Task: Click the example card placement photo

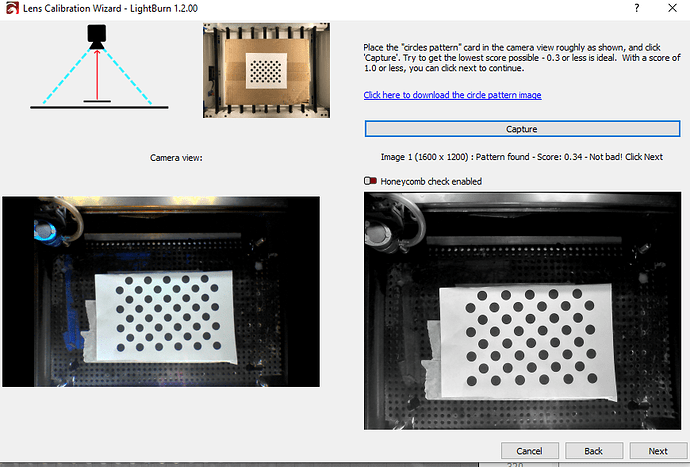Action: [266, 70]
